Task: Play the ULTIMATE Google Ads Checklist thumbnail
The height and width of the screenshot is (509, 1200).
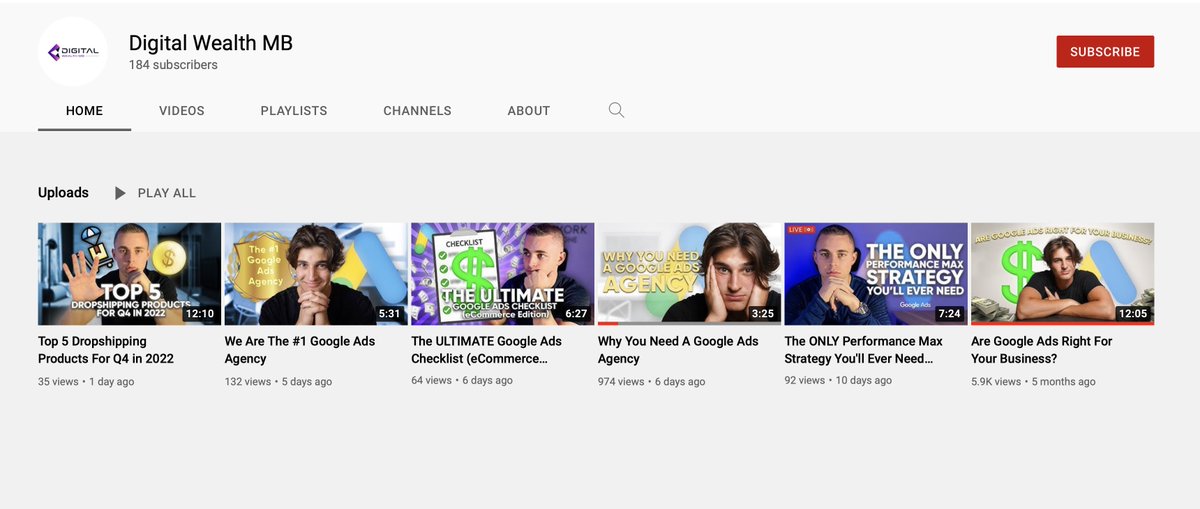Action: pos(503,274)
